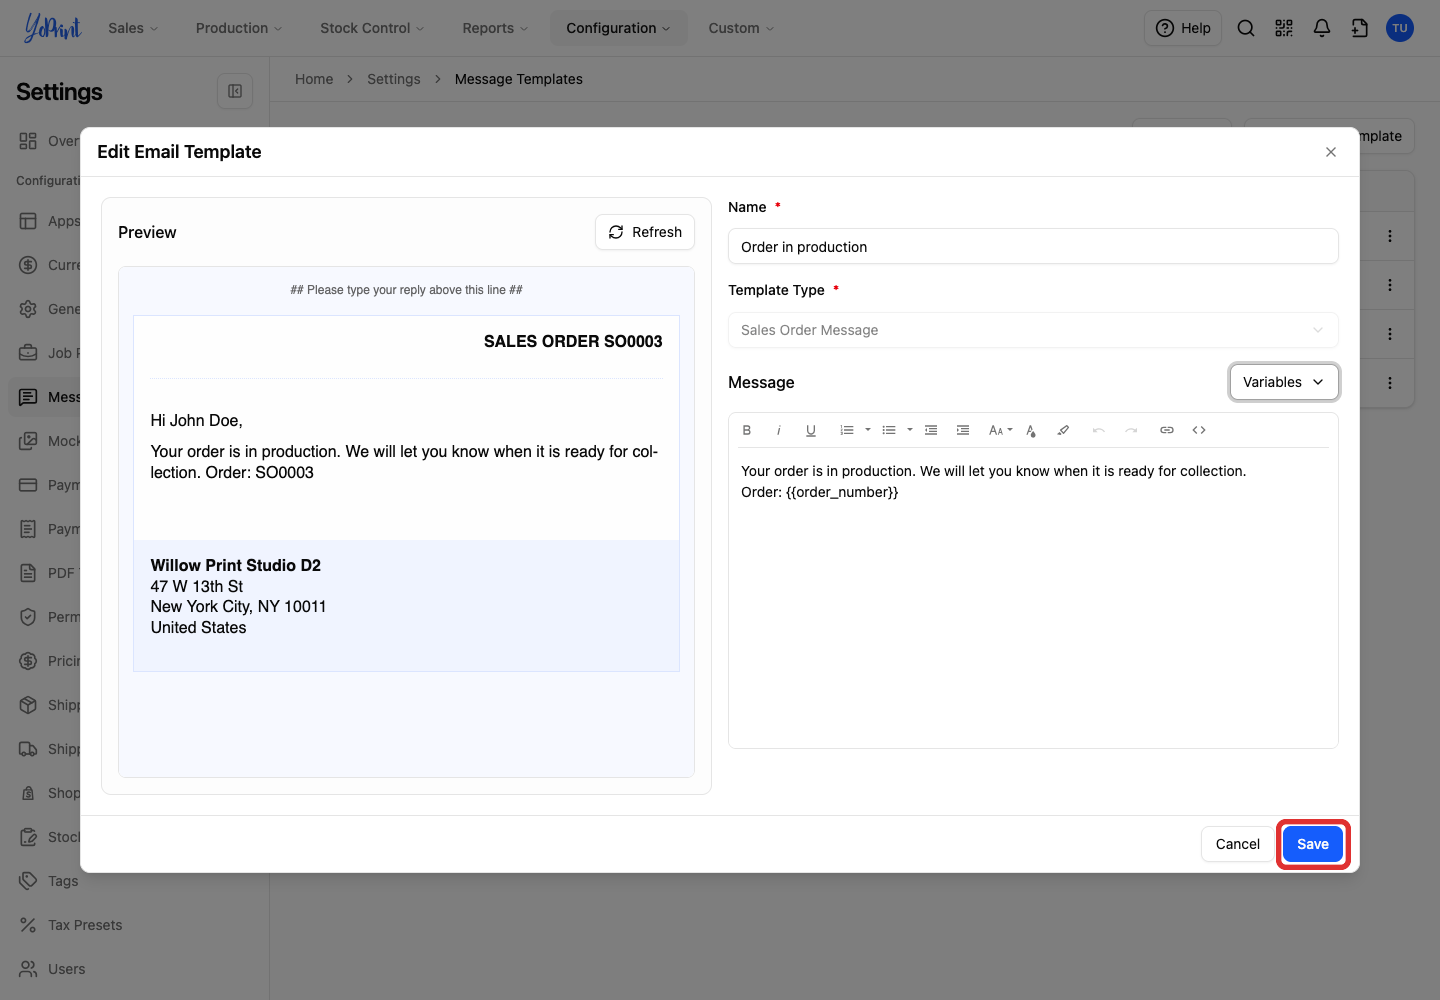This screenshot has width=1440, height=1000.
Task: Open the Template Type combo box
Action: (1033, 330)
